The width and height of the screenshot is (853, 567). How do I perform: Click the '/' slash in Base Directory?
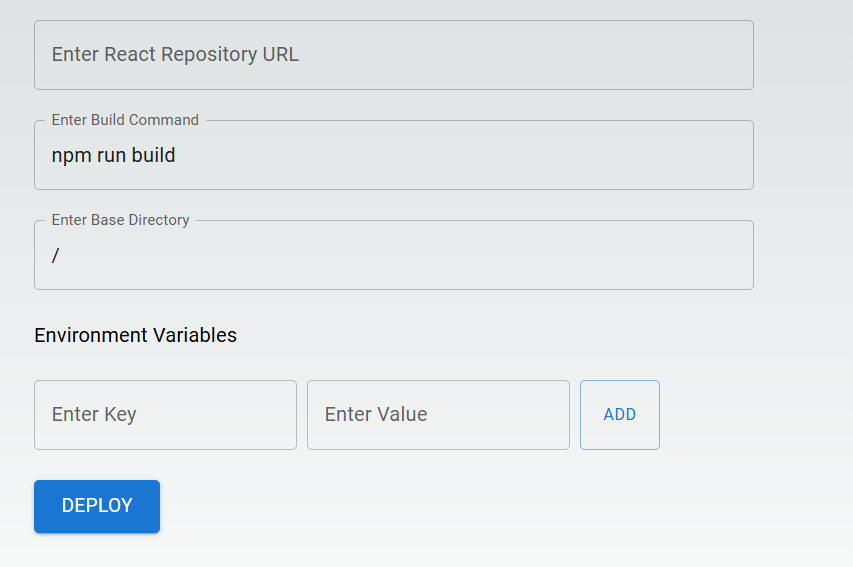[x=56, y=256]
